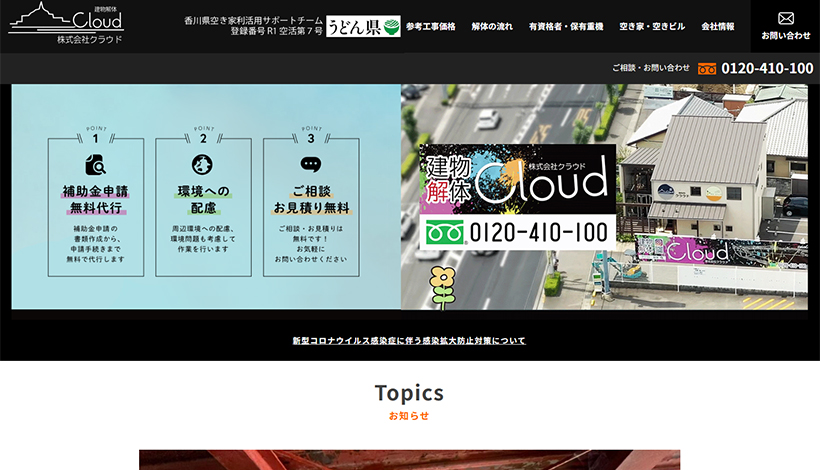Click the ご相談 お見積り無料 card heading
The image size is (820, 470).
point(310,199)
